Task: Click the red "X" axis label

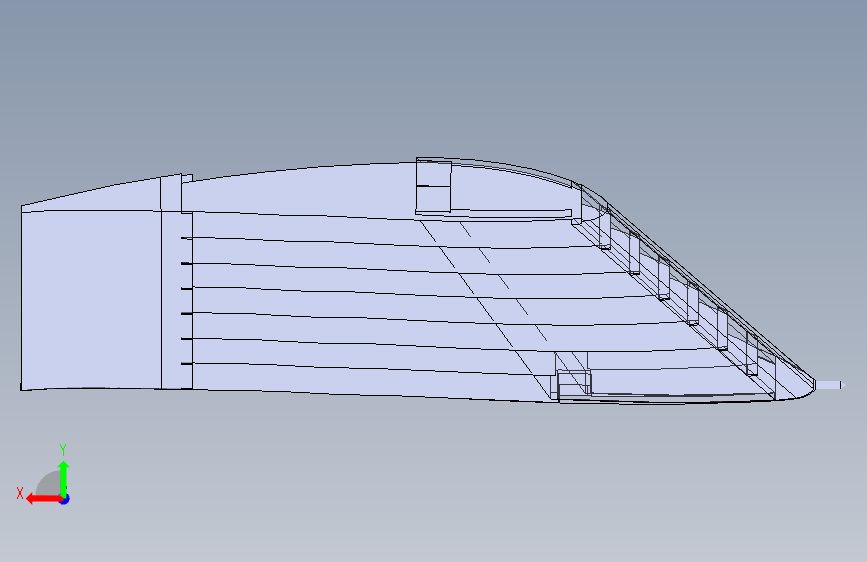Action: point(20,493)
